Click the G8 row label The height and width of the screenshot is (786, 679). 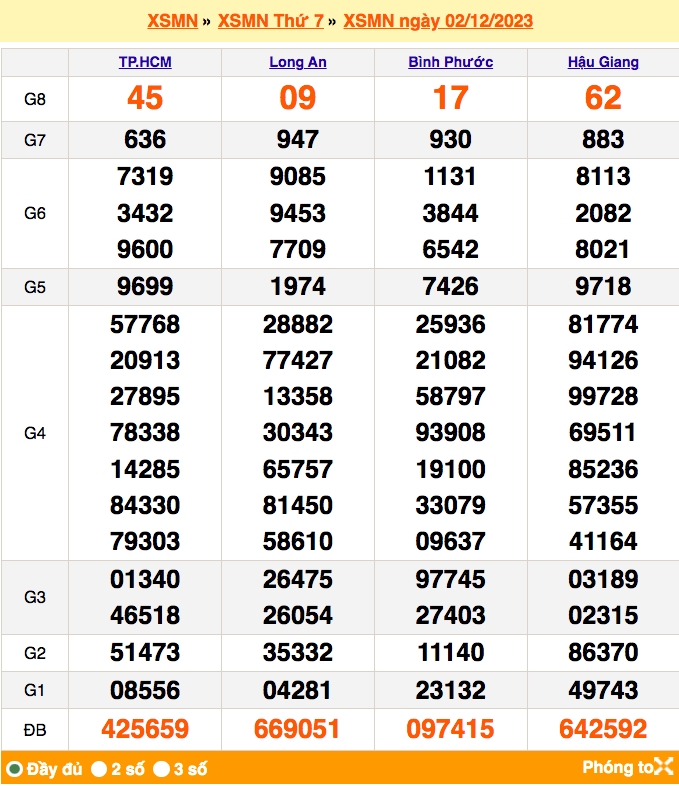[x=35, y=99]
